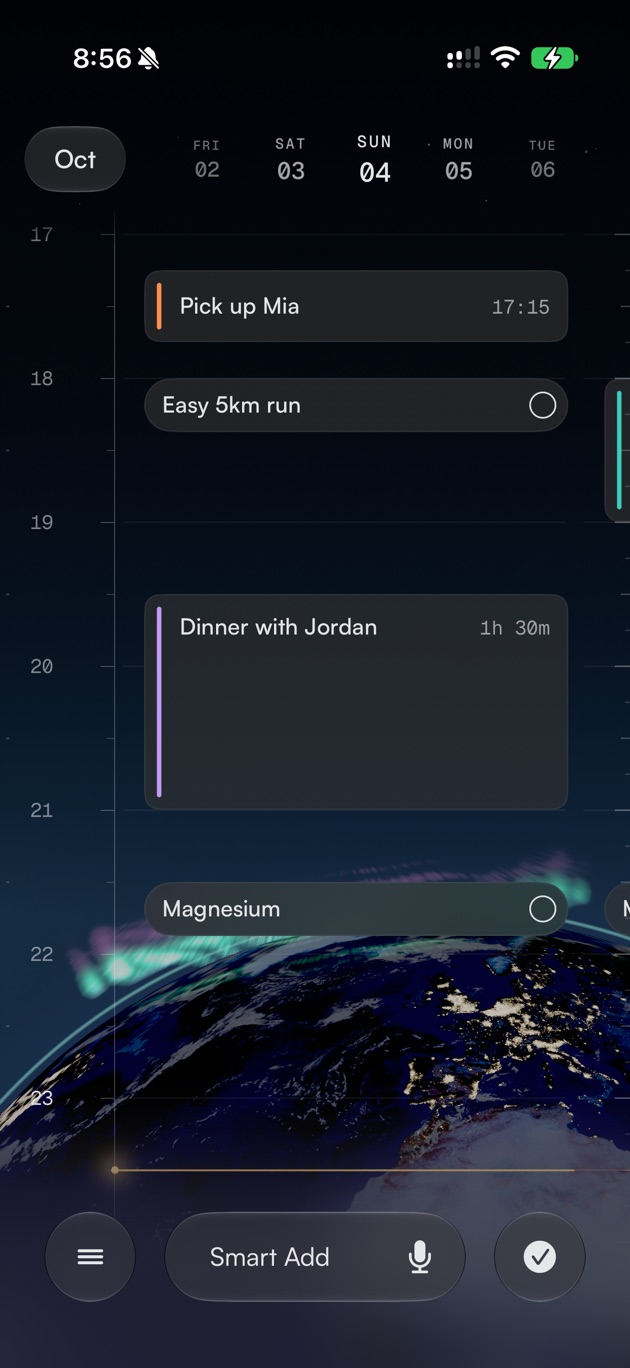The height and width of the screenshot is (1368, 630).
Task: Tap the checkmark circle button
Action: 540,1257
